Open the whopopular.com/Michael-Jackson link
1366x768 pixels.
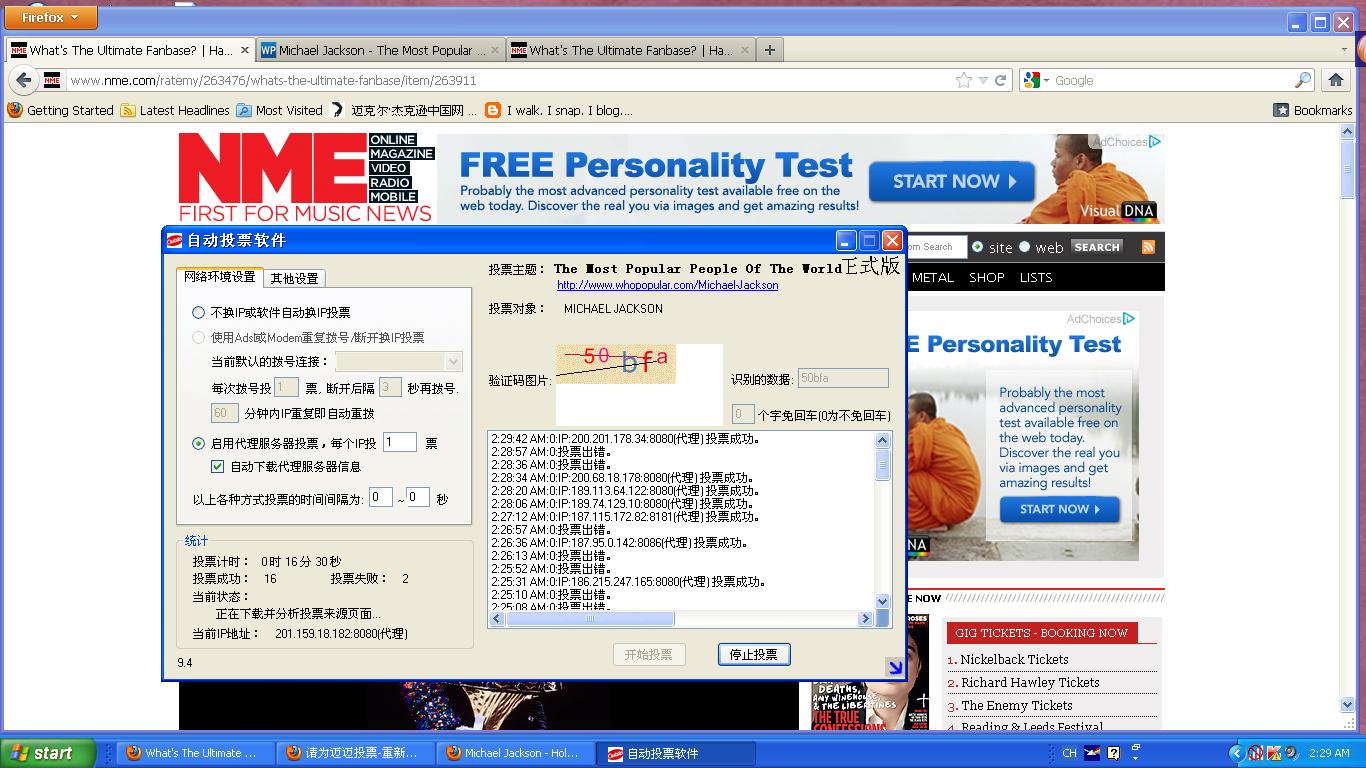click(x=667, y=285)
